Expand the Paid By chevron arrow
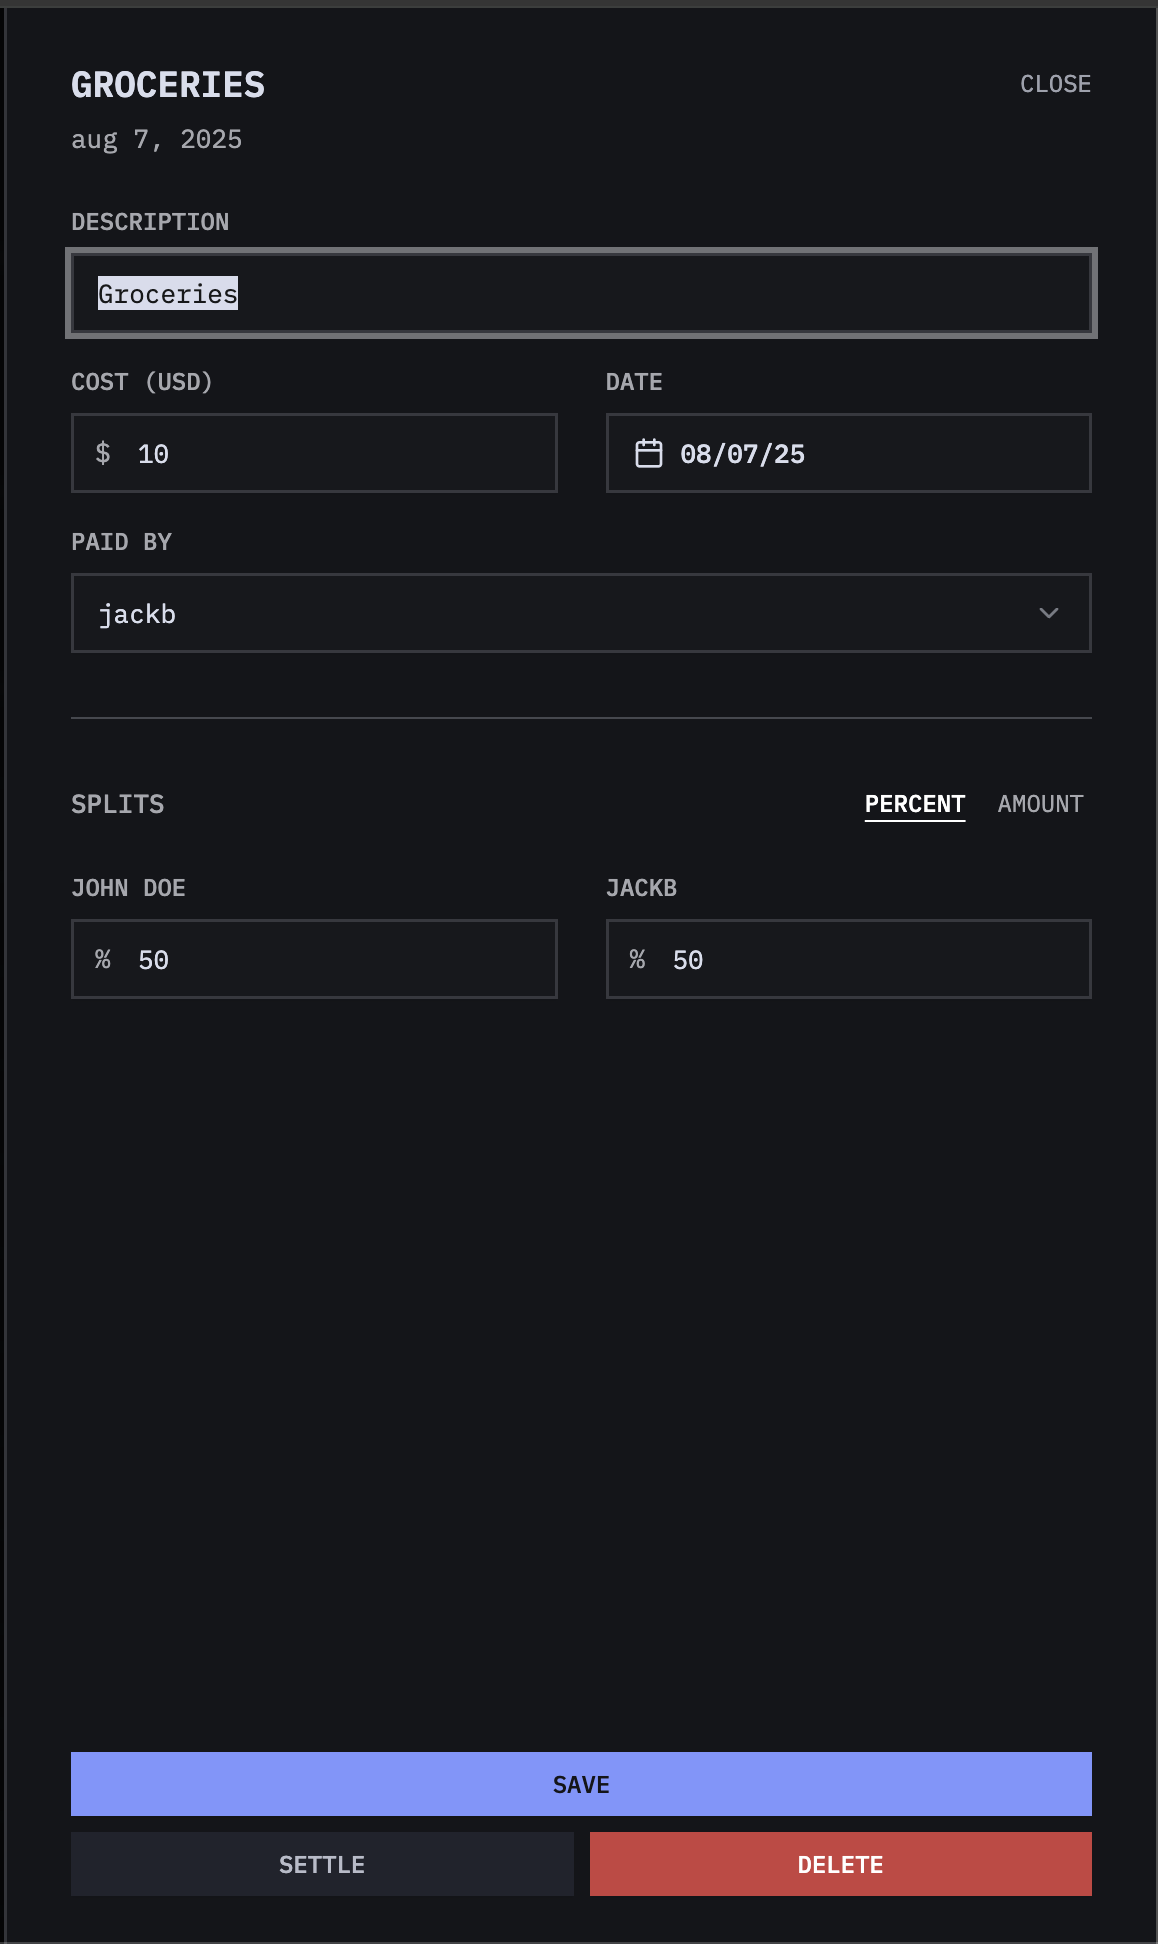This screenshot has height=1944, width=1158. coord(1048,613)
